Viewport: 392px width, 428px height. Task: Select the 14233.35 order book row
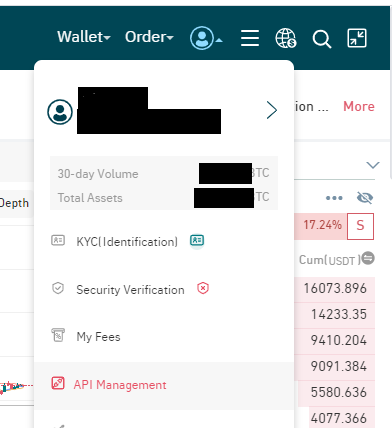(x=335, y=314)
